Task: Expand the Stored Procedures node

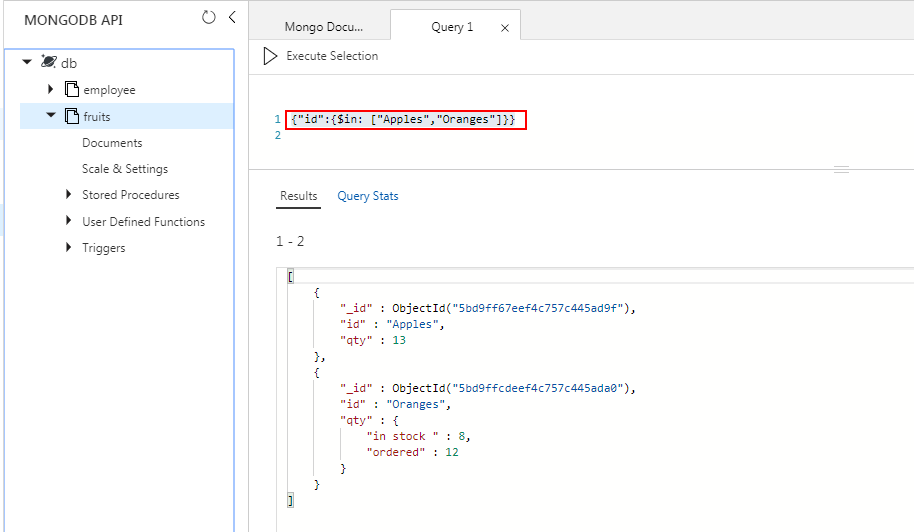Action: [x=69, y=194]
